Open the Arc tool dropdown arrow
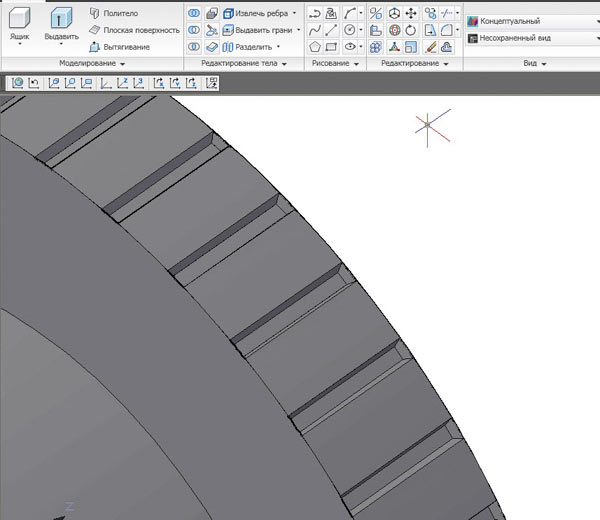The height and width of the screenshot is (520, 600). pyautogui.click(x=360, y=13)
